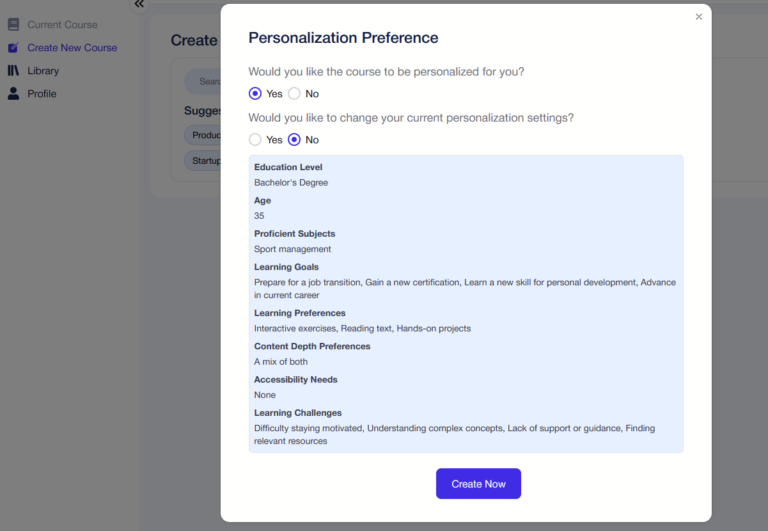Image resolution: width=768 pixels, height=531 pixels.
Task: Pick the partially hidden 'Produc' suggestion chip
Action: (x=203, y=135)
